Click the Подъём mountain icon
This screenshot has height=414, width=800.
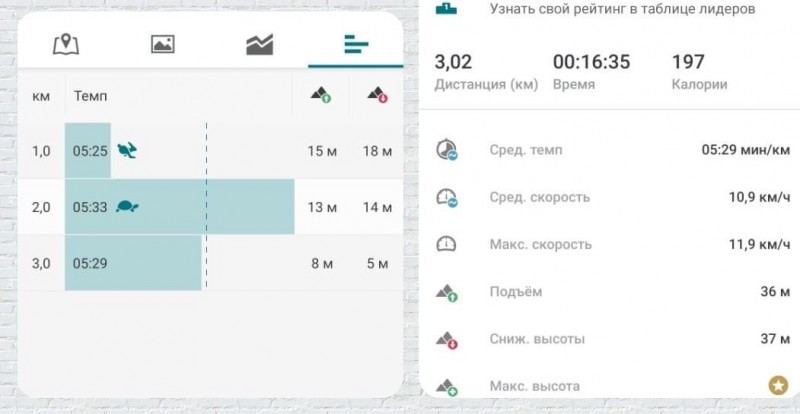click(446, 292)
